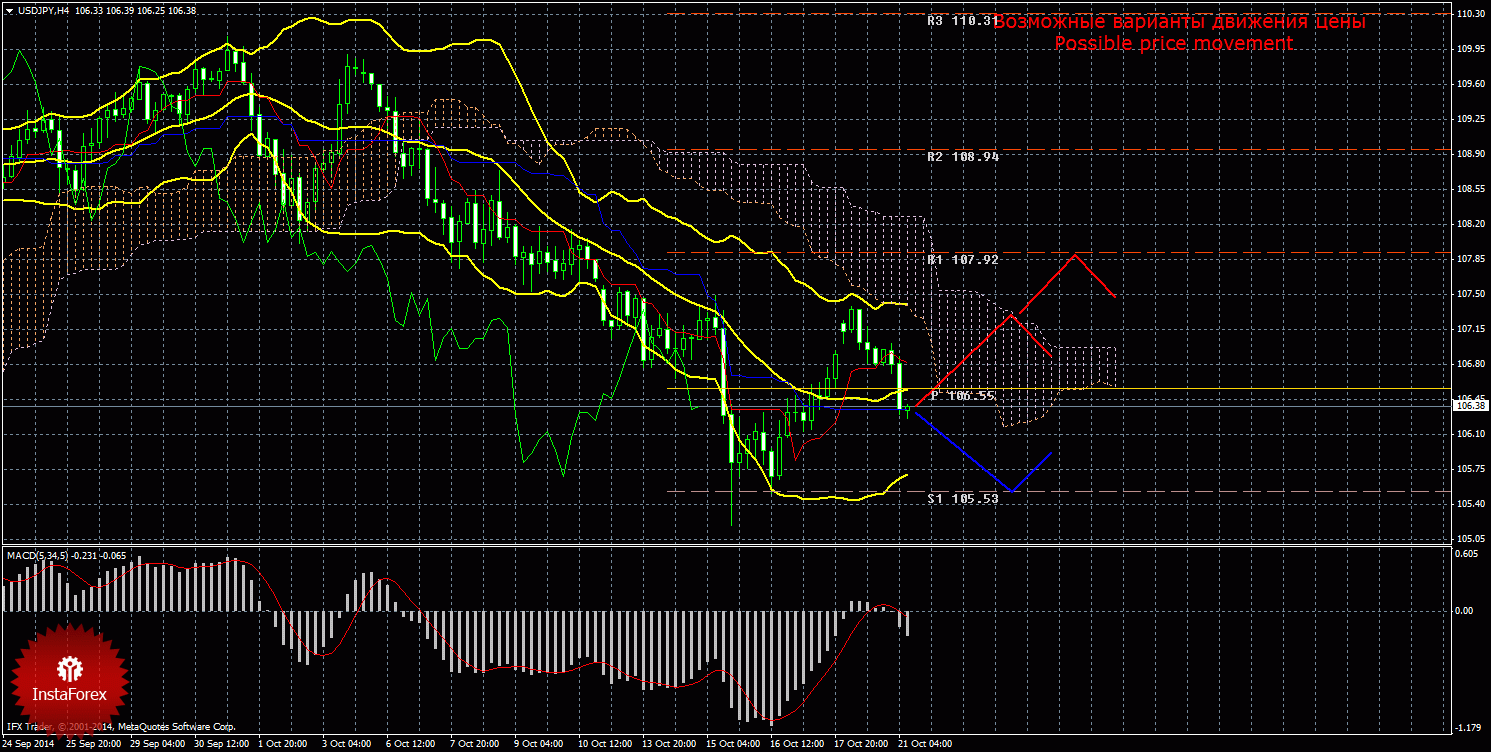Click the 25 Sep 20:00 time label
Screen dimensions: 1491x752
94,744
